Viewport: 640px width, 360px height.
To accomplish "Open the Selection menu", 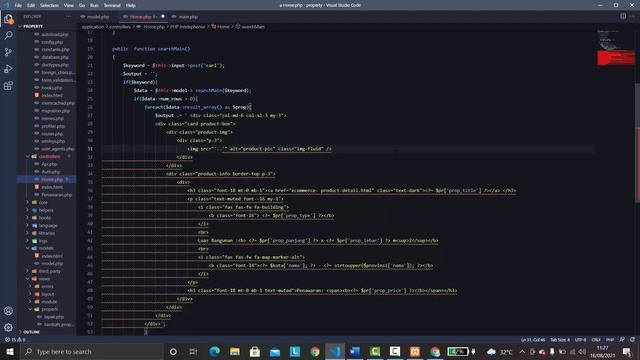I will 49,5.
